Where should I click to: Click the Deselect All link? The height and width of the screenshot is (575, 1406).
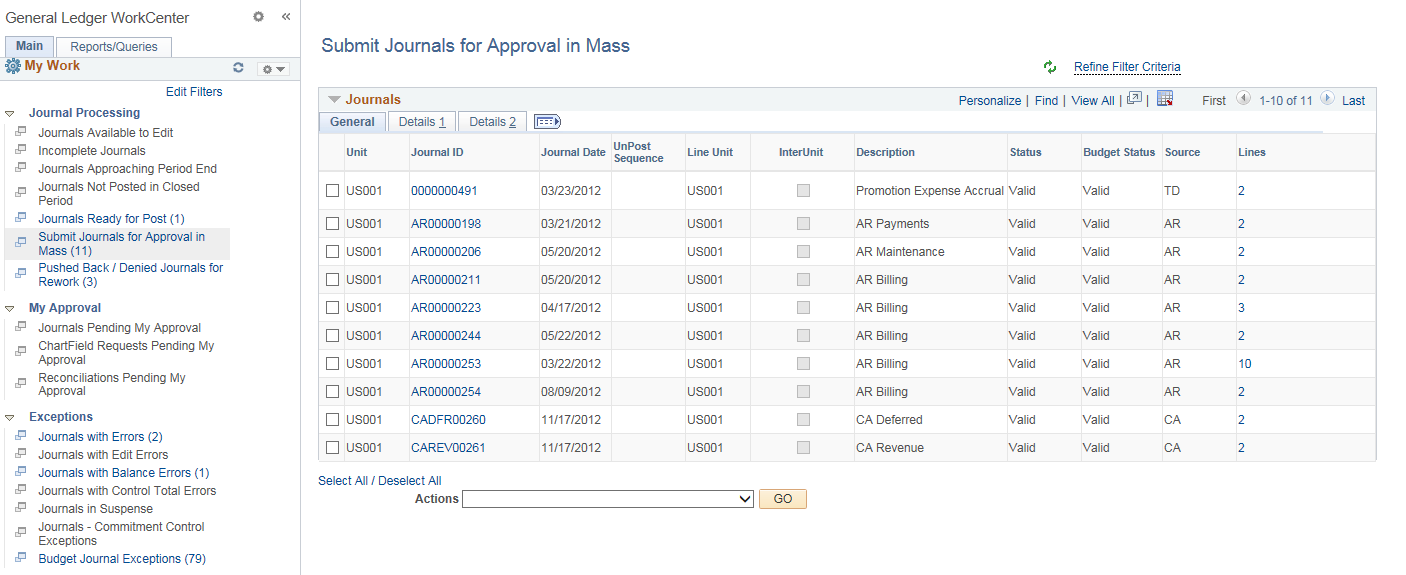pyautogui.click(x=408, y=481)
